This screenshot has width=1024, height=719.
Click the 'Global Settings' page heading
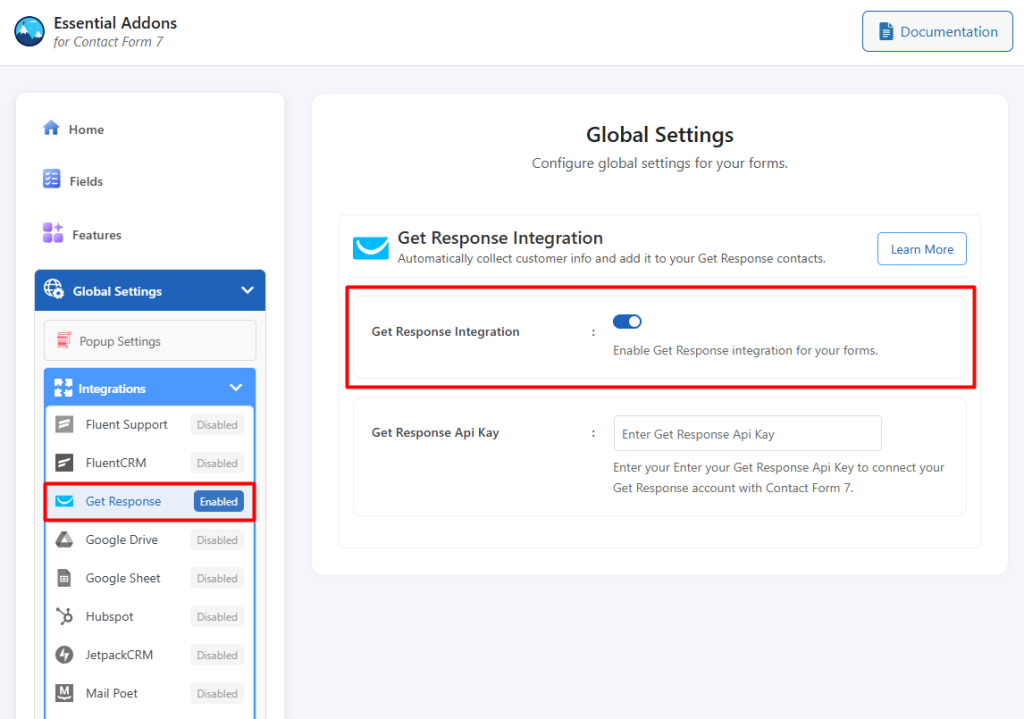[660, 135]
